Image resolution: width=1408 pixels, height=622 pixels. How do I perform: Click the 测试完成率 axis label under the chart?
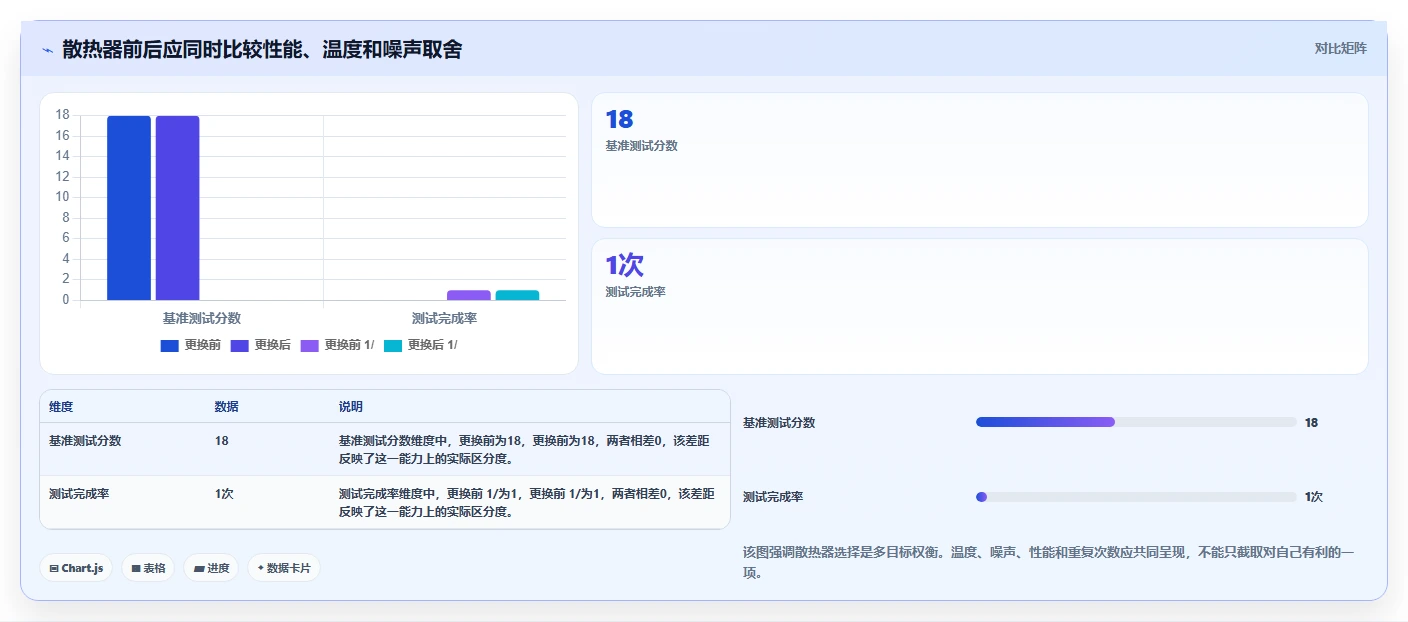pos(444,318)
